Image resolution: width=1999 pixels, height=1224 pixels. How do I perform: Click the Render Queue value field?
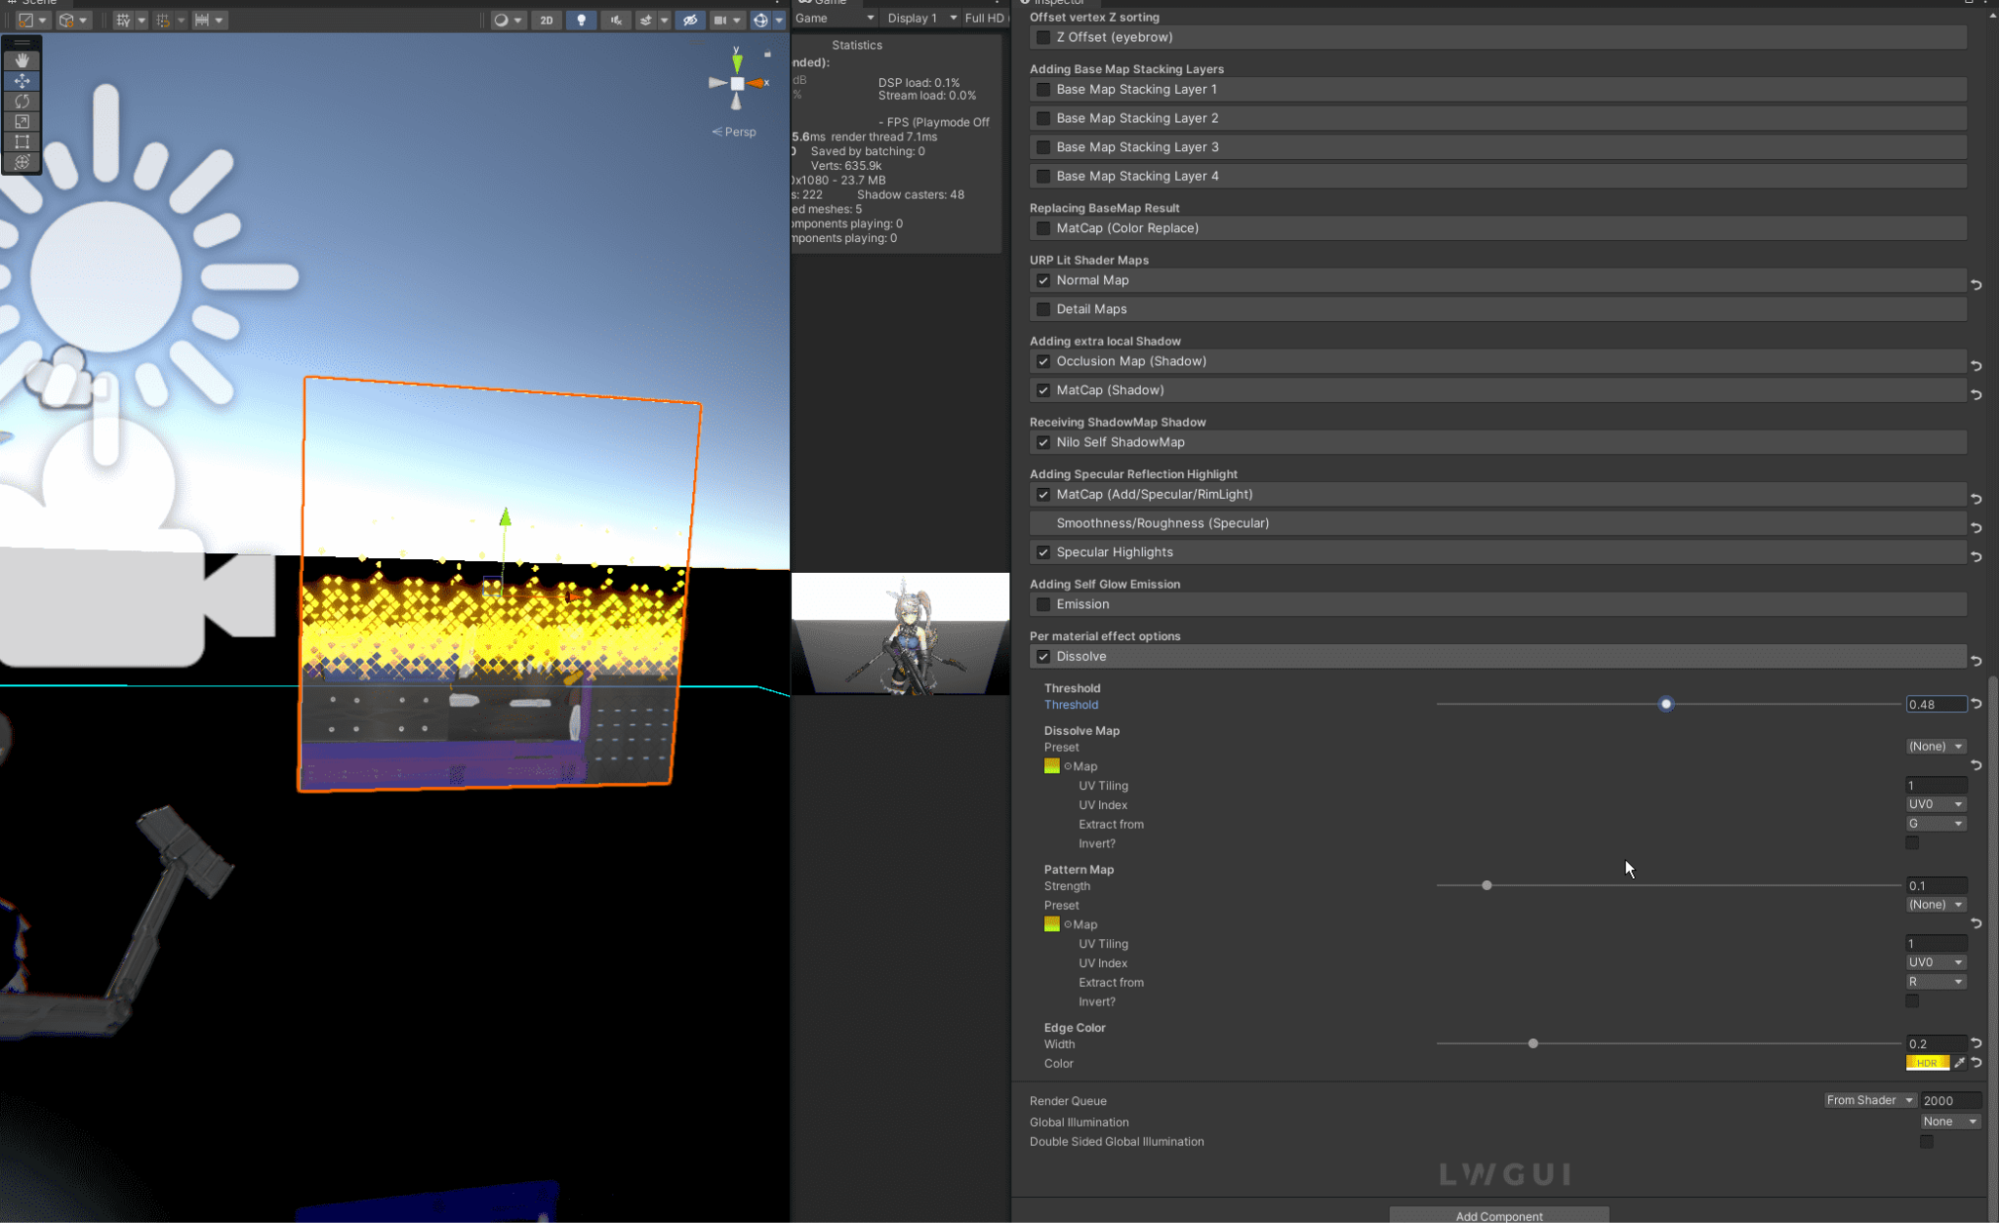coord(1951,1100)
